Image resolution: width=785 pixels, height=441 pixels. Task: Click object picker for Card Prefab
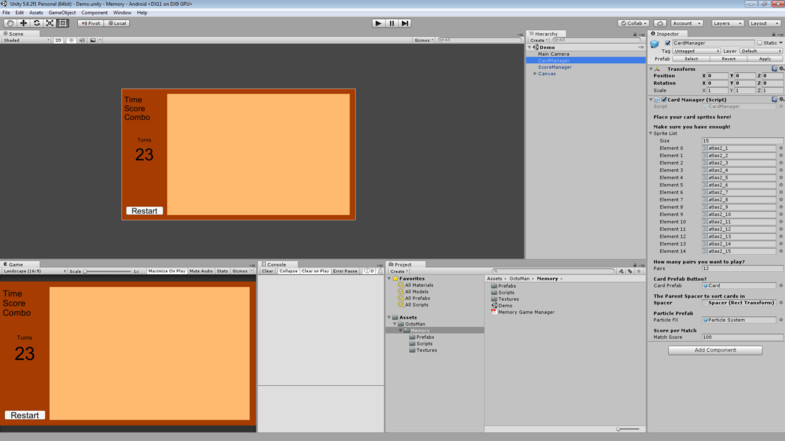tap(780, 285)
